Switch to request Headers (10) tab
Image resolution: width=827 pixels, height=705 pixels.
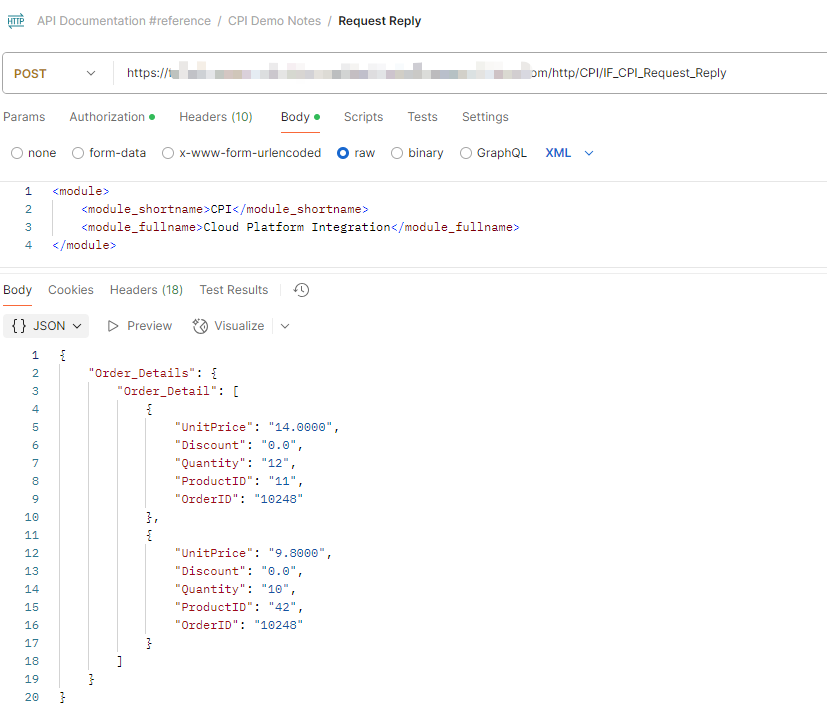point(216,117)
